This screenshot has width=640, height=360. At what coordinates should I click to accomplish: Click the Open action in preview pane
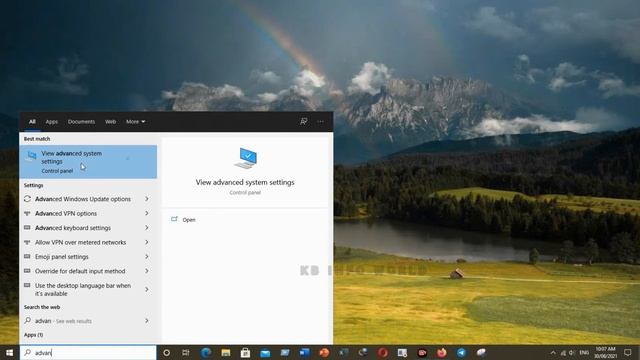[189, 220]
